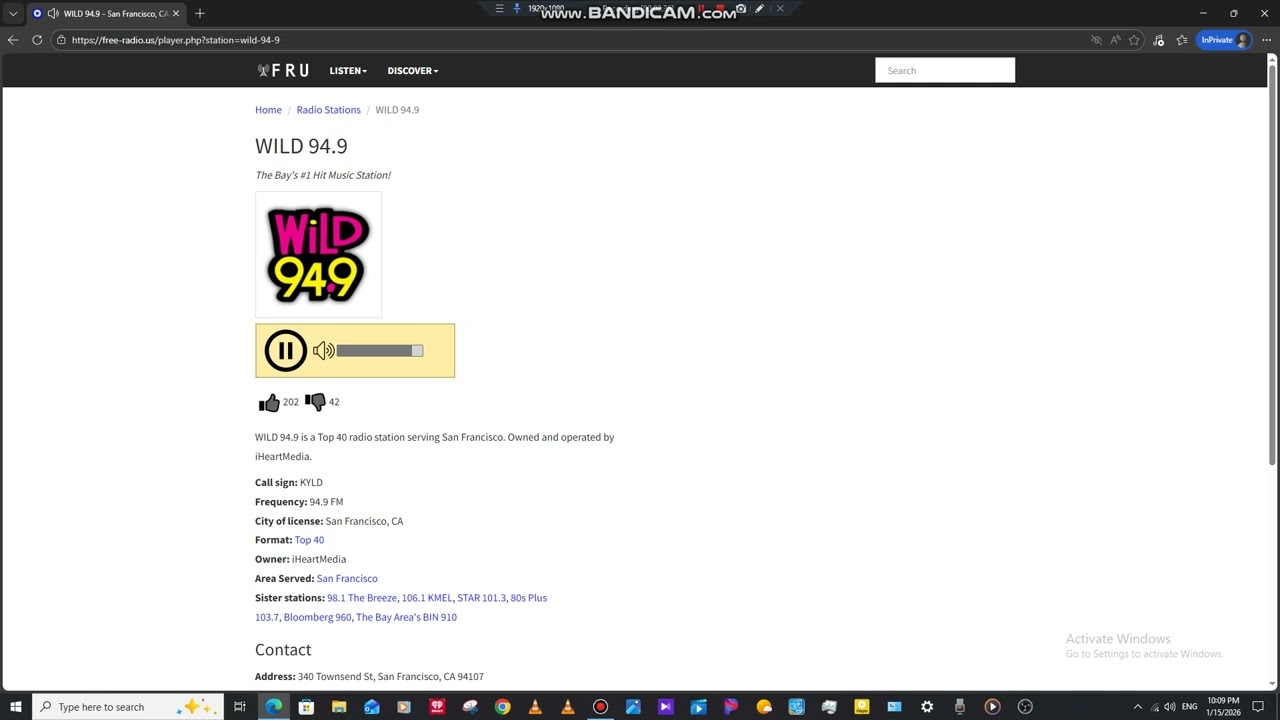Open the media control music-note icon
Screen dimensions: 1280x720
[1159, 40]
